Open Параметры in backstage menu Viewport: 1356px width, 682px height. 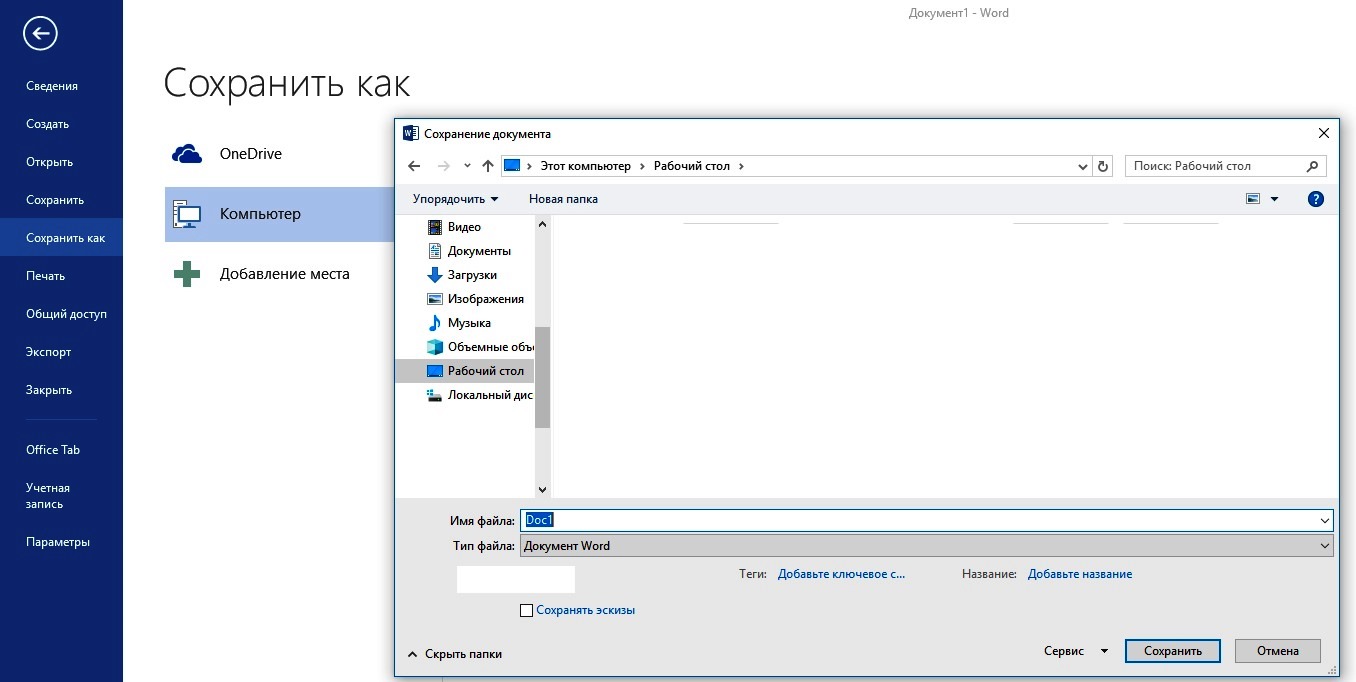[x=58, y=542]
